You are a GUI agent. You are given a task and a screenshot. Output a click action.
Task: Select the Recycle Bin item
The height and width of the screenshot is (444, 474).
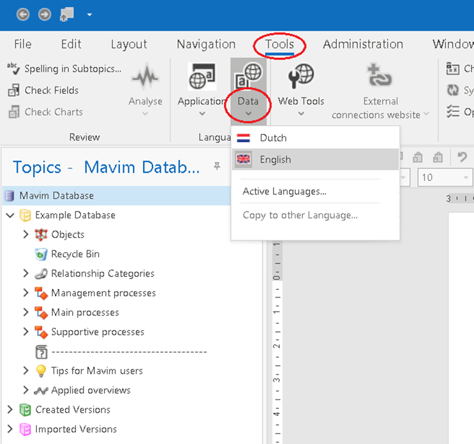pyautogui.click(x=75, y=254)
